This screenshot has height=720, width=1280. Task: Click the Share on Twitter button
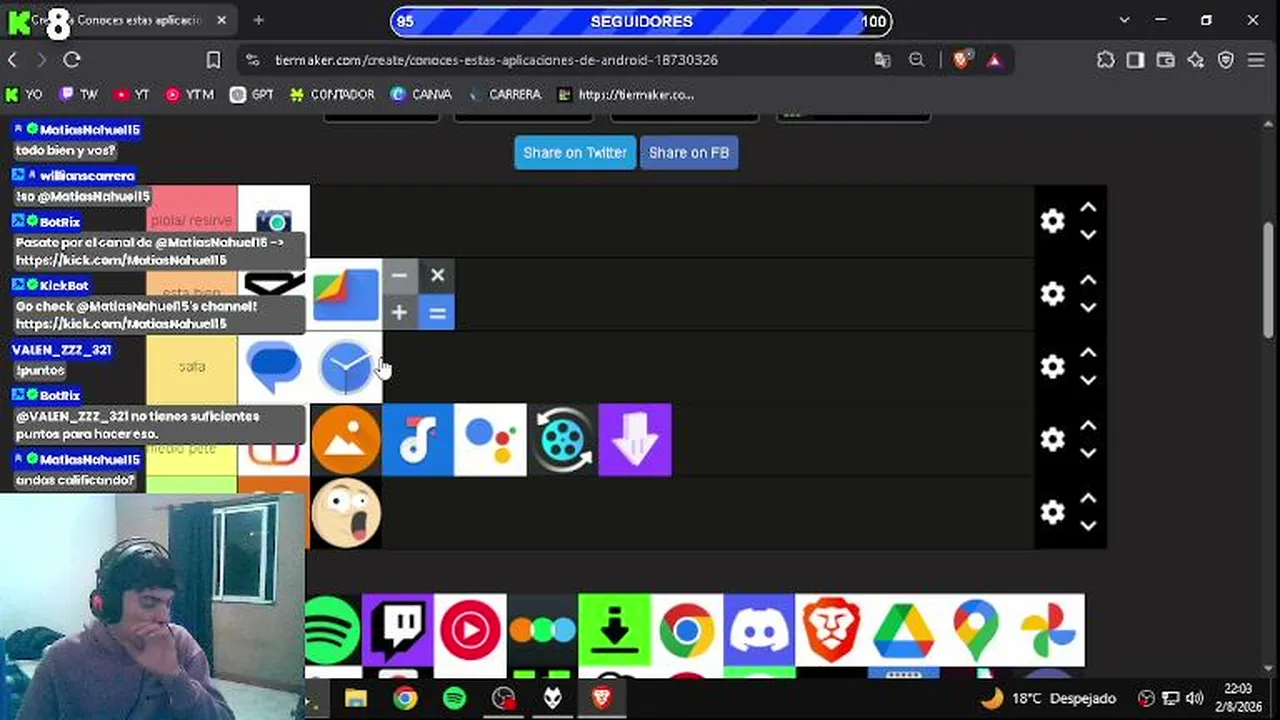click(575, 153)
